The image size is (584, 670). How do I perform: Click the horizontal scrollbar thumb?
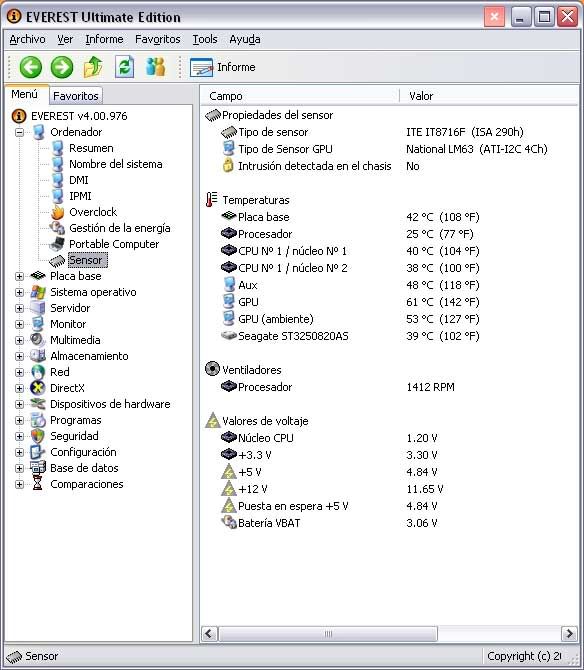pos(328,633)
